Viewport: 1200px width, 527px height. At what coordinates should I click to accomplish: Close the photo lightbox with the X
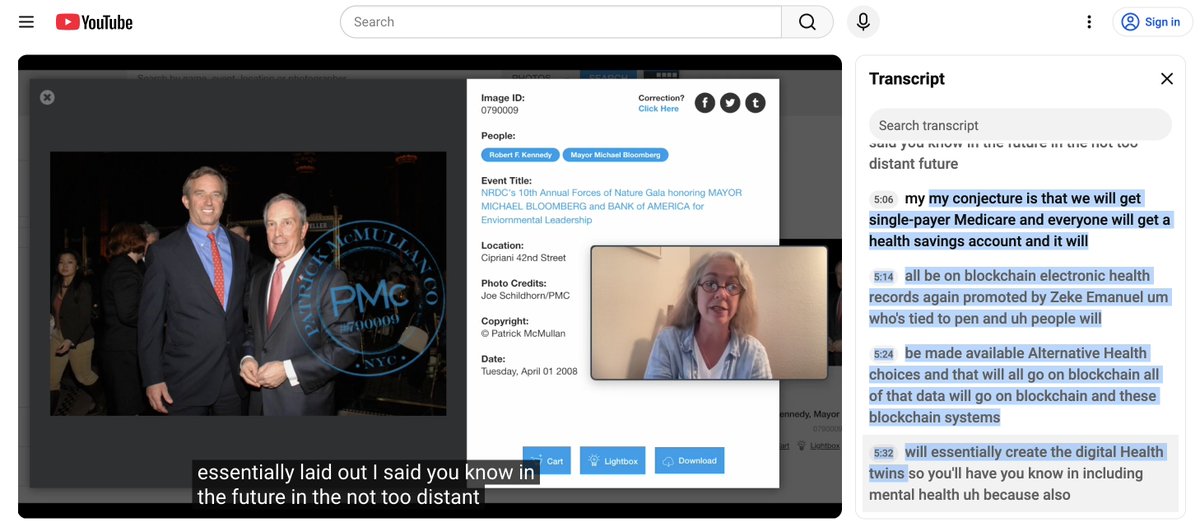click(x=47, y=97)
